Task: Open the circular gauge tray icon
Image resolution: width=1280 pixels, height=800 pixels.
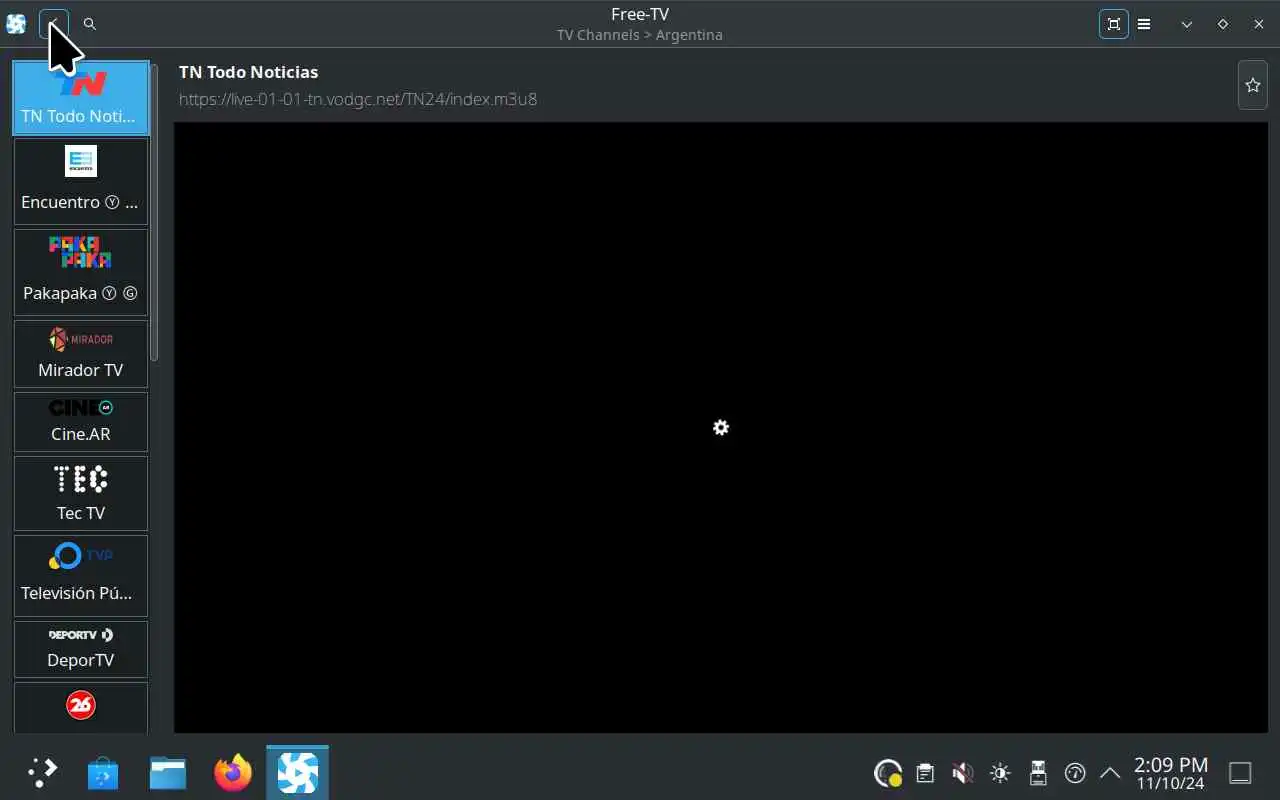Action: click(1075, 773)
